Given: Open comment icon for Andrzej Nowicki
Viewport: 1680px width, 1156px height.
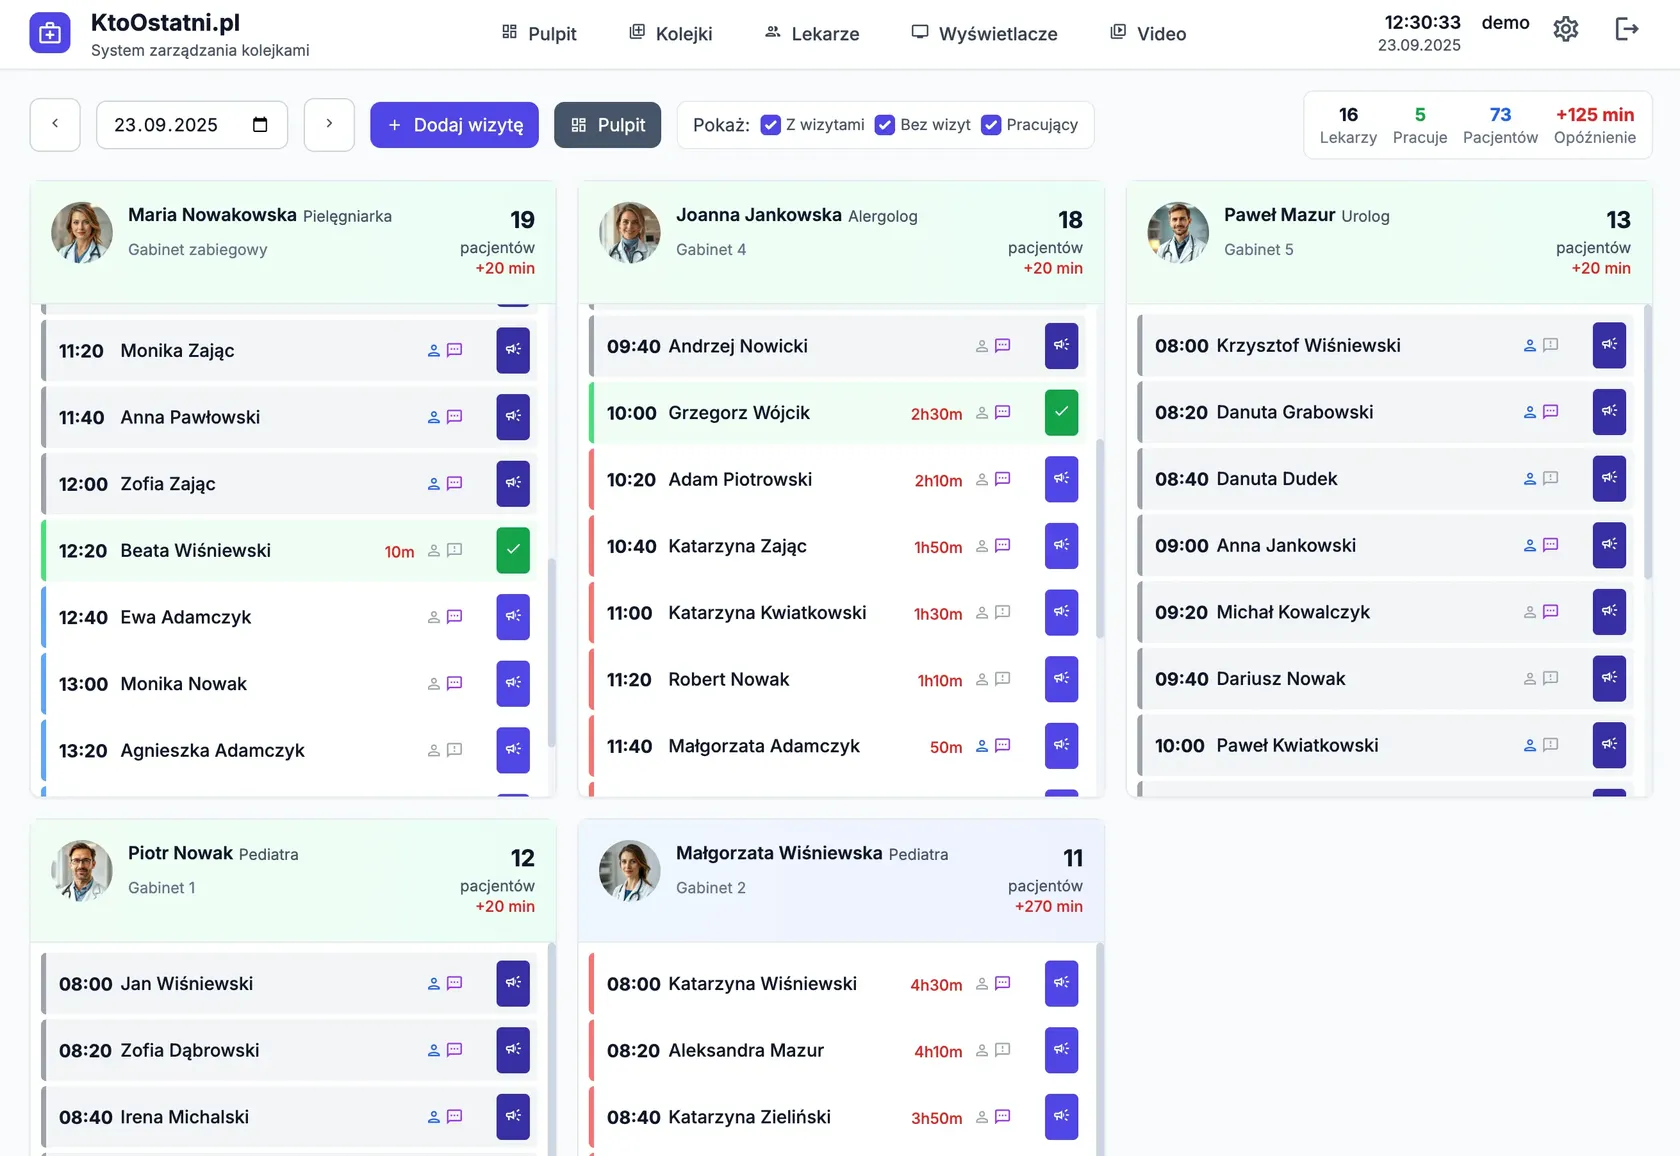Looking at the screenshot, I should pyautogui.click(x=1003, y=346).
